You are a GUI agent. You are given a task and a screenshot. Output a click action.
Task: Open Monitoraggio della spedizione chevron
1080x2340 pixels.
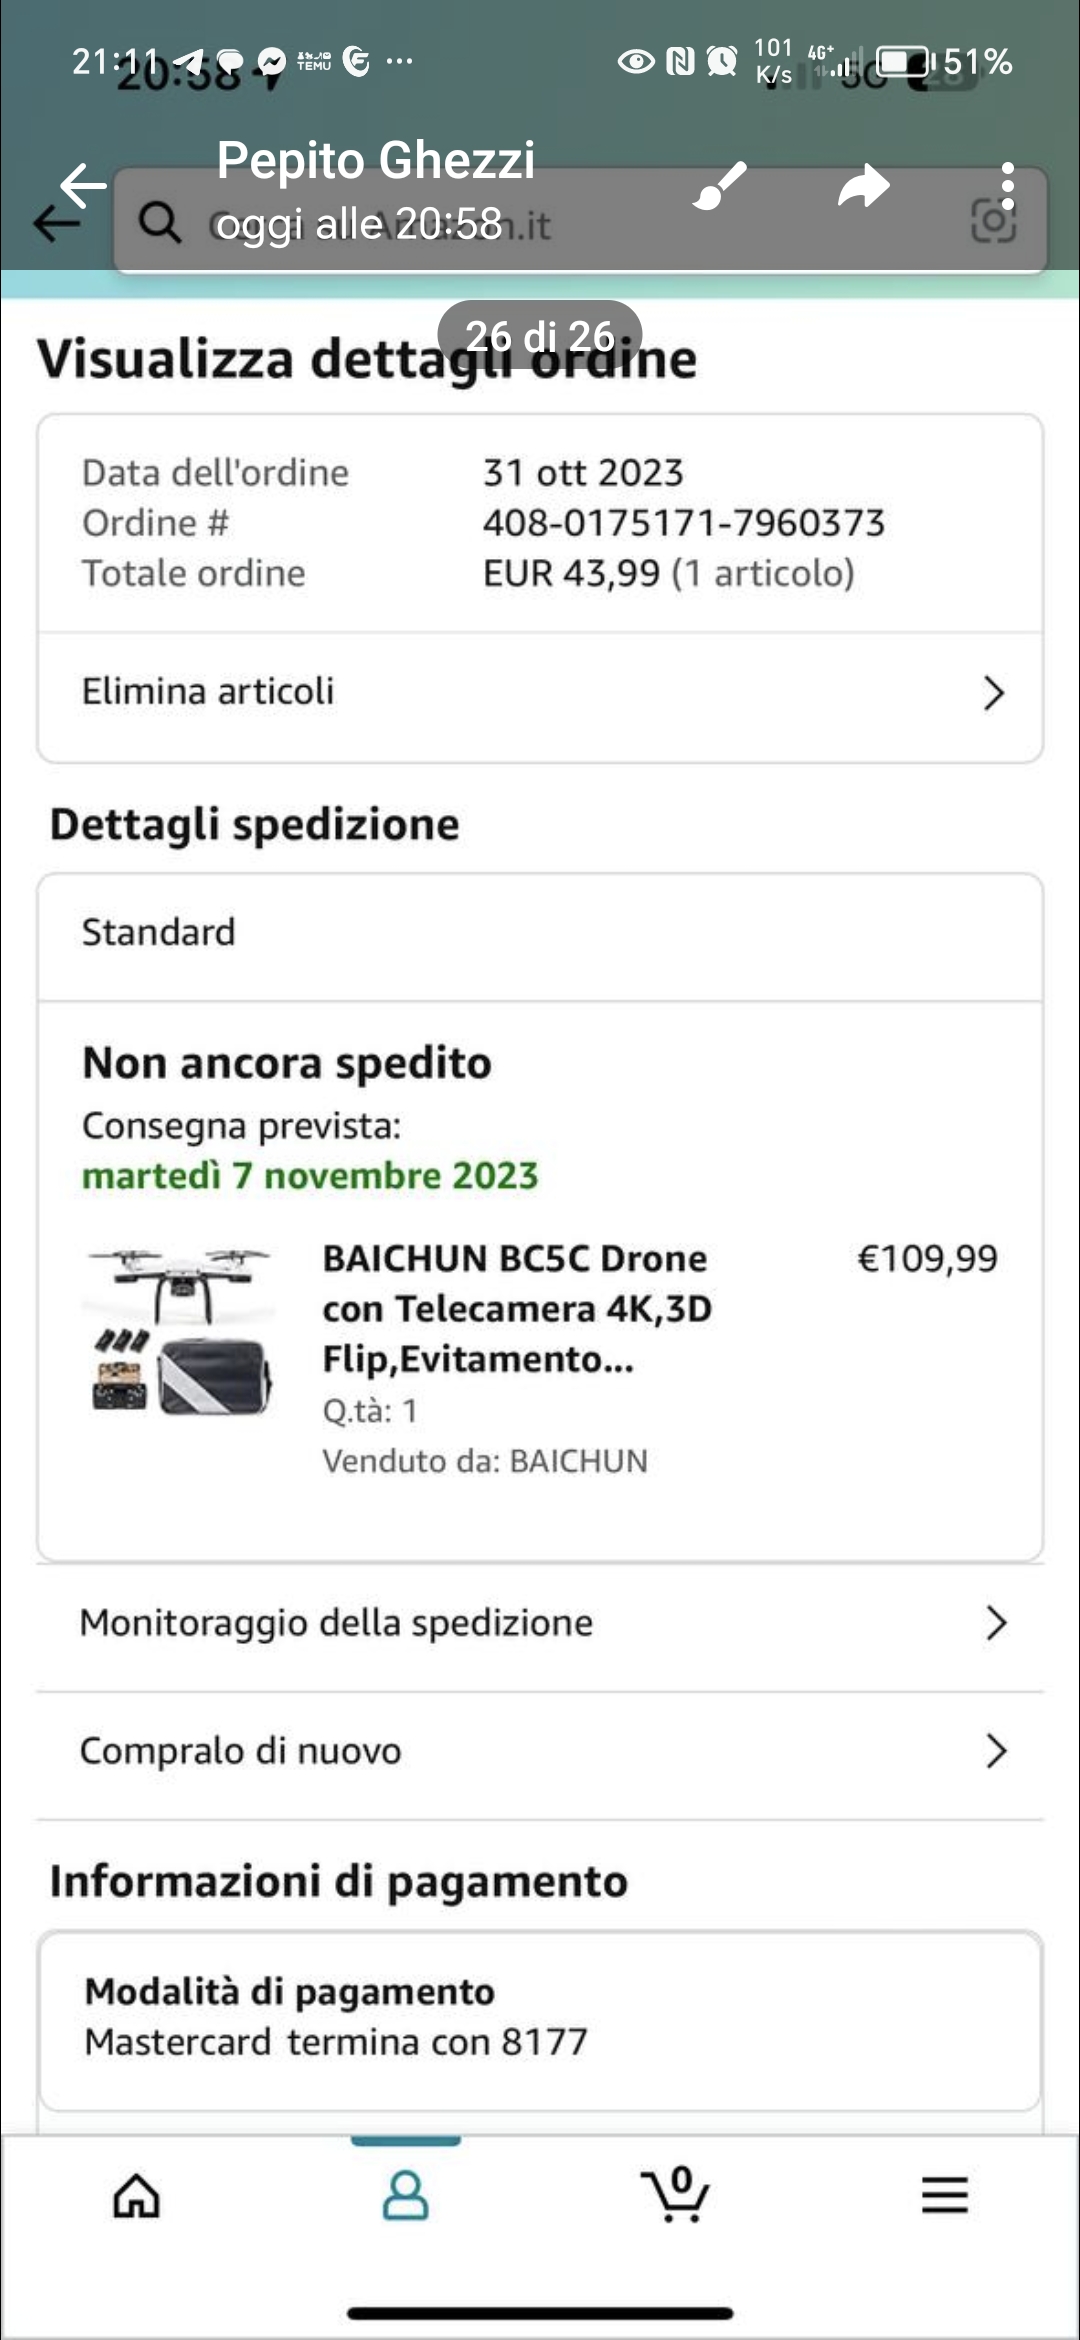pos(995,1623)
